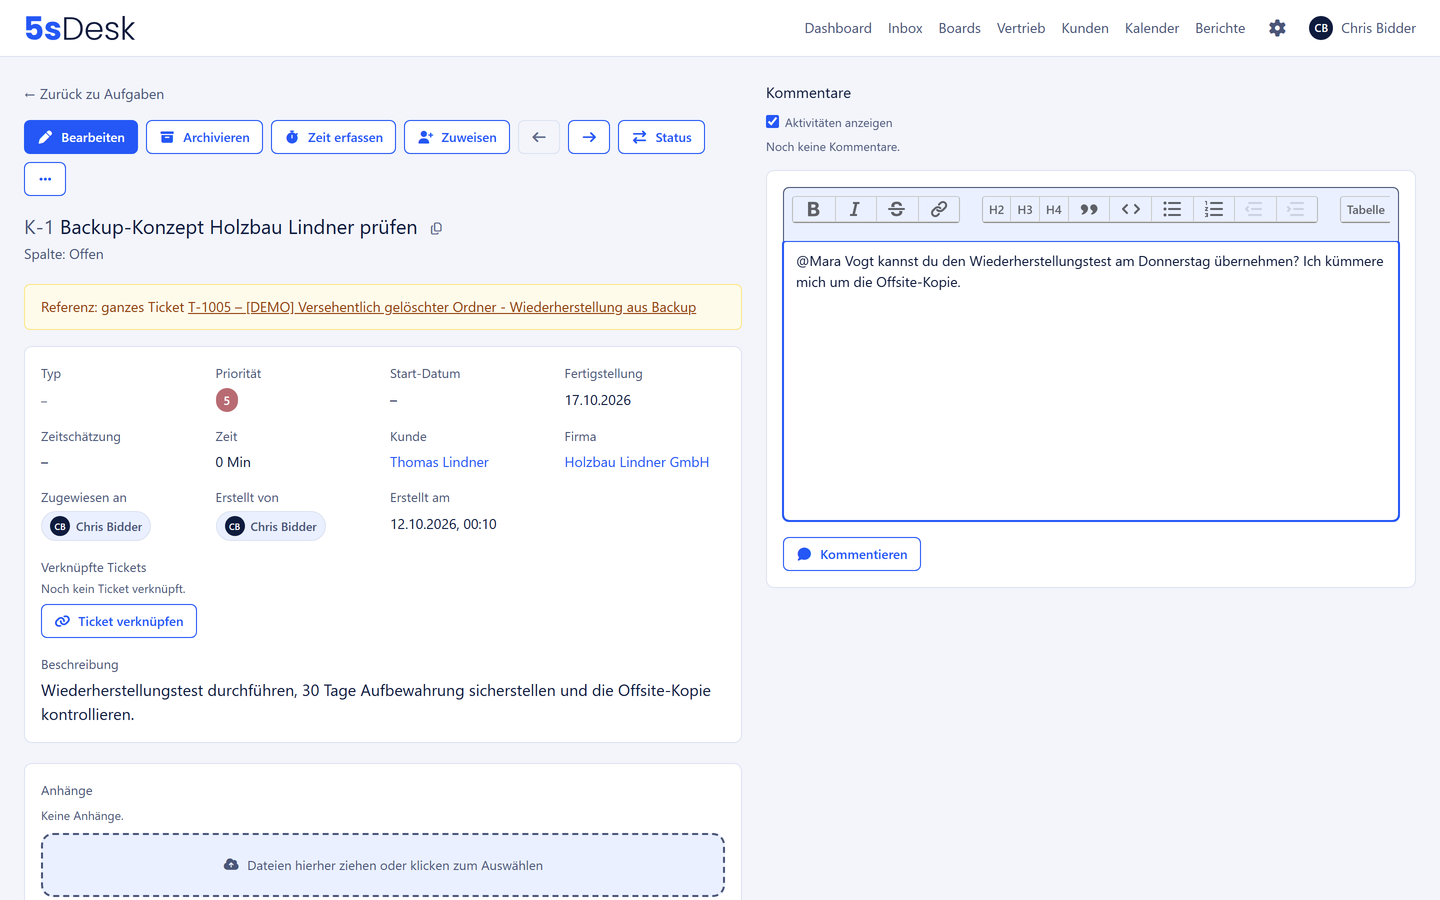Viewport: 1440px width, 900px height.
Task: Decrease indent in comment editor
Action: click(x=1255, y=209)
